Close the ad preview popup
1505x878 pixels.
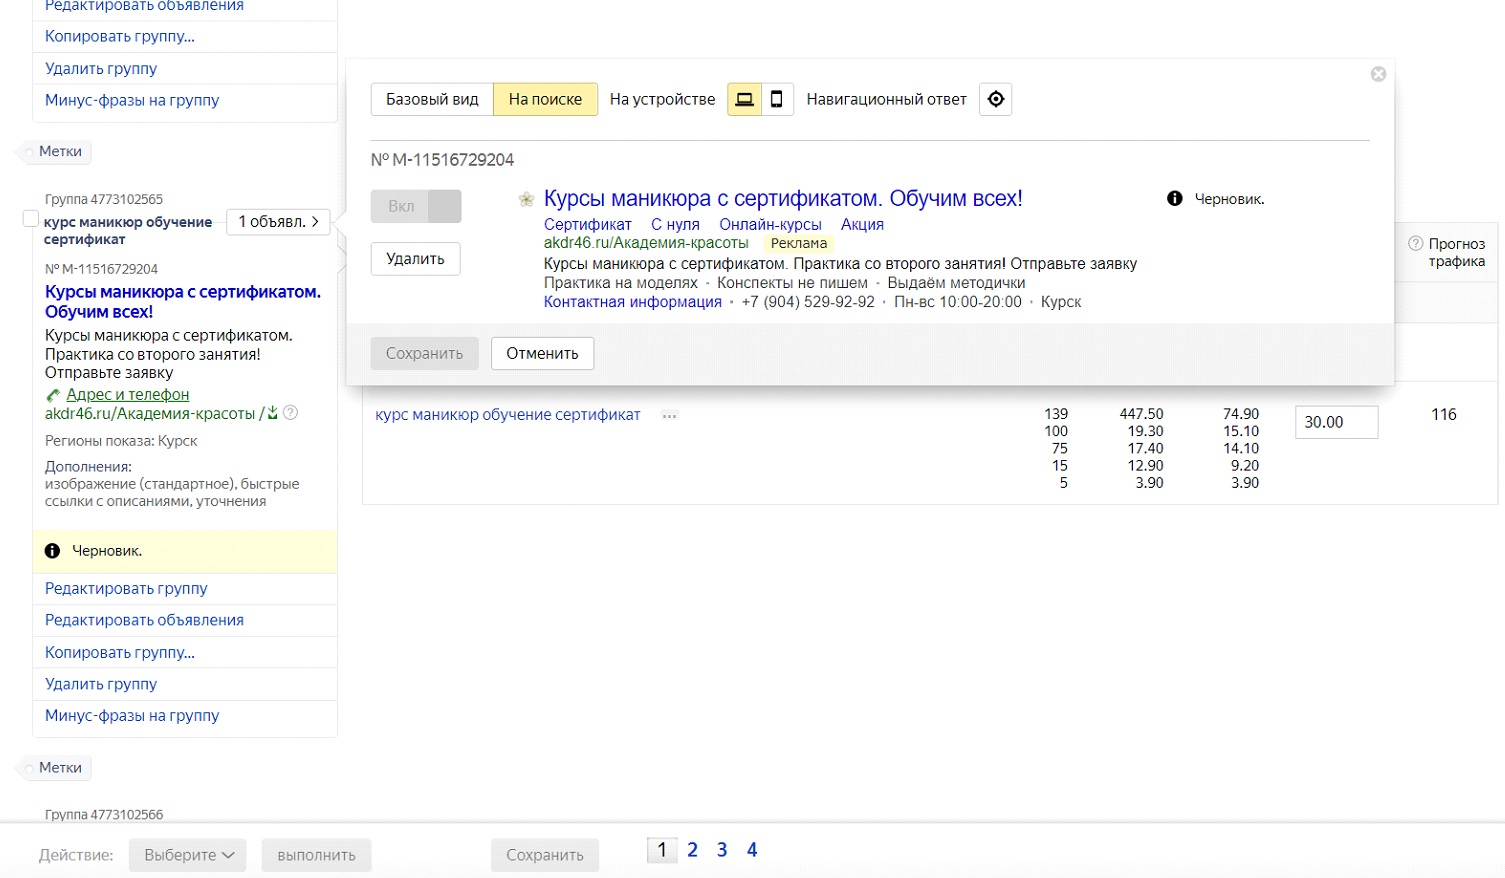point(1378,74)
